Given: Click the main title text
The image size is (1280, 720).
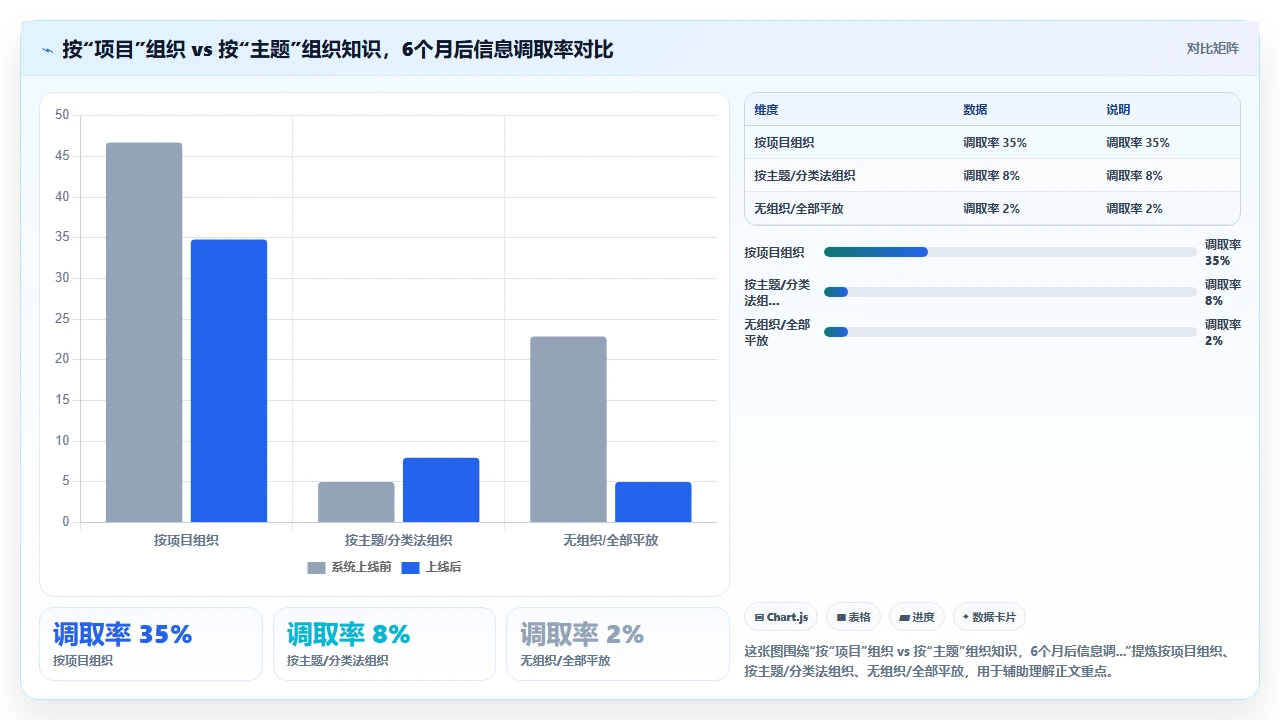Looking at the screenshot, I should (338, 49).
